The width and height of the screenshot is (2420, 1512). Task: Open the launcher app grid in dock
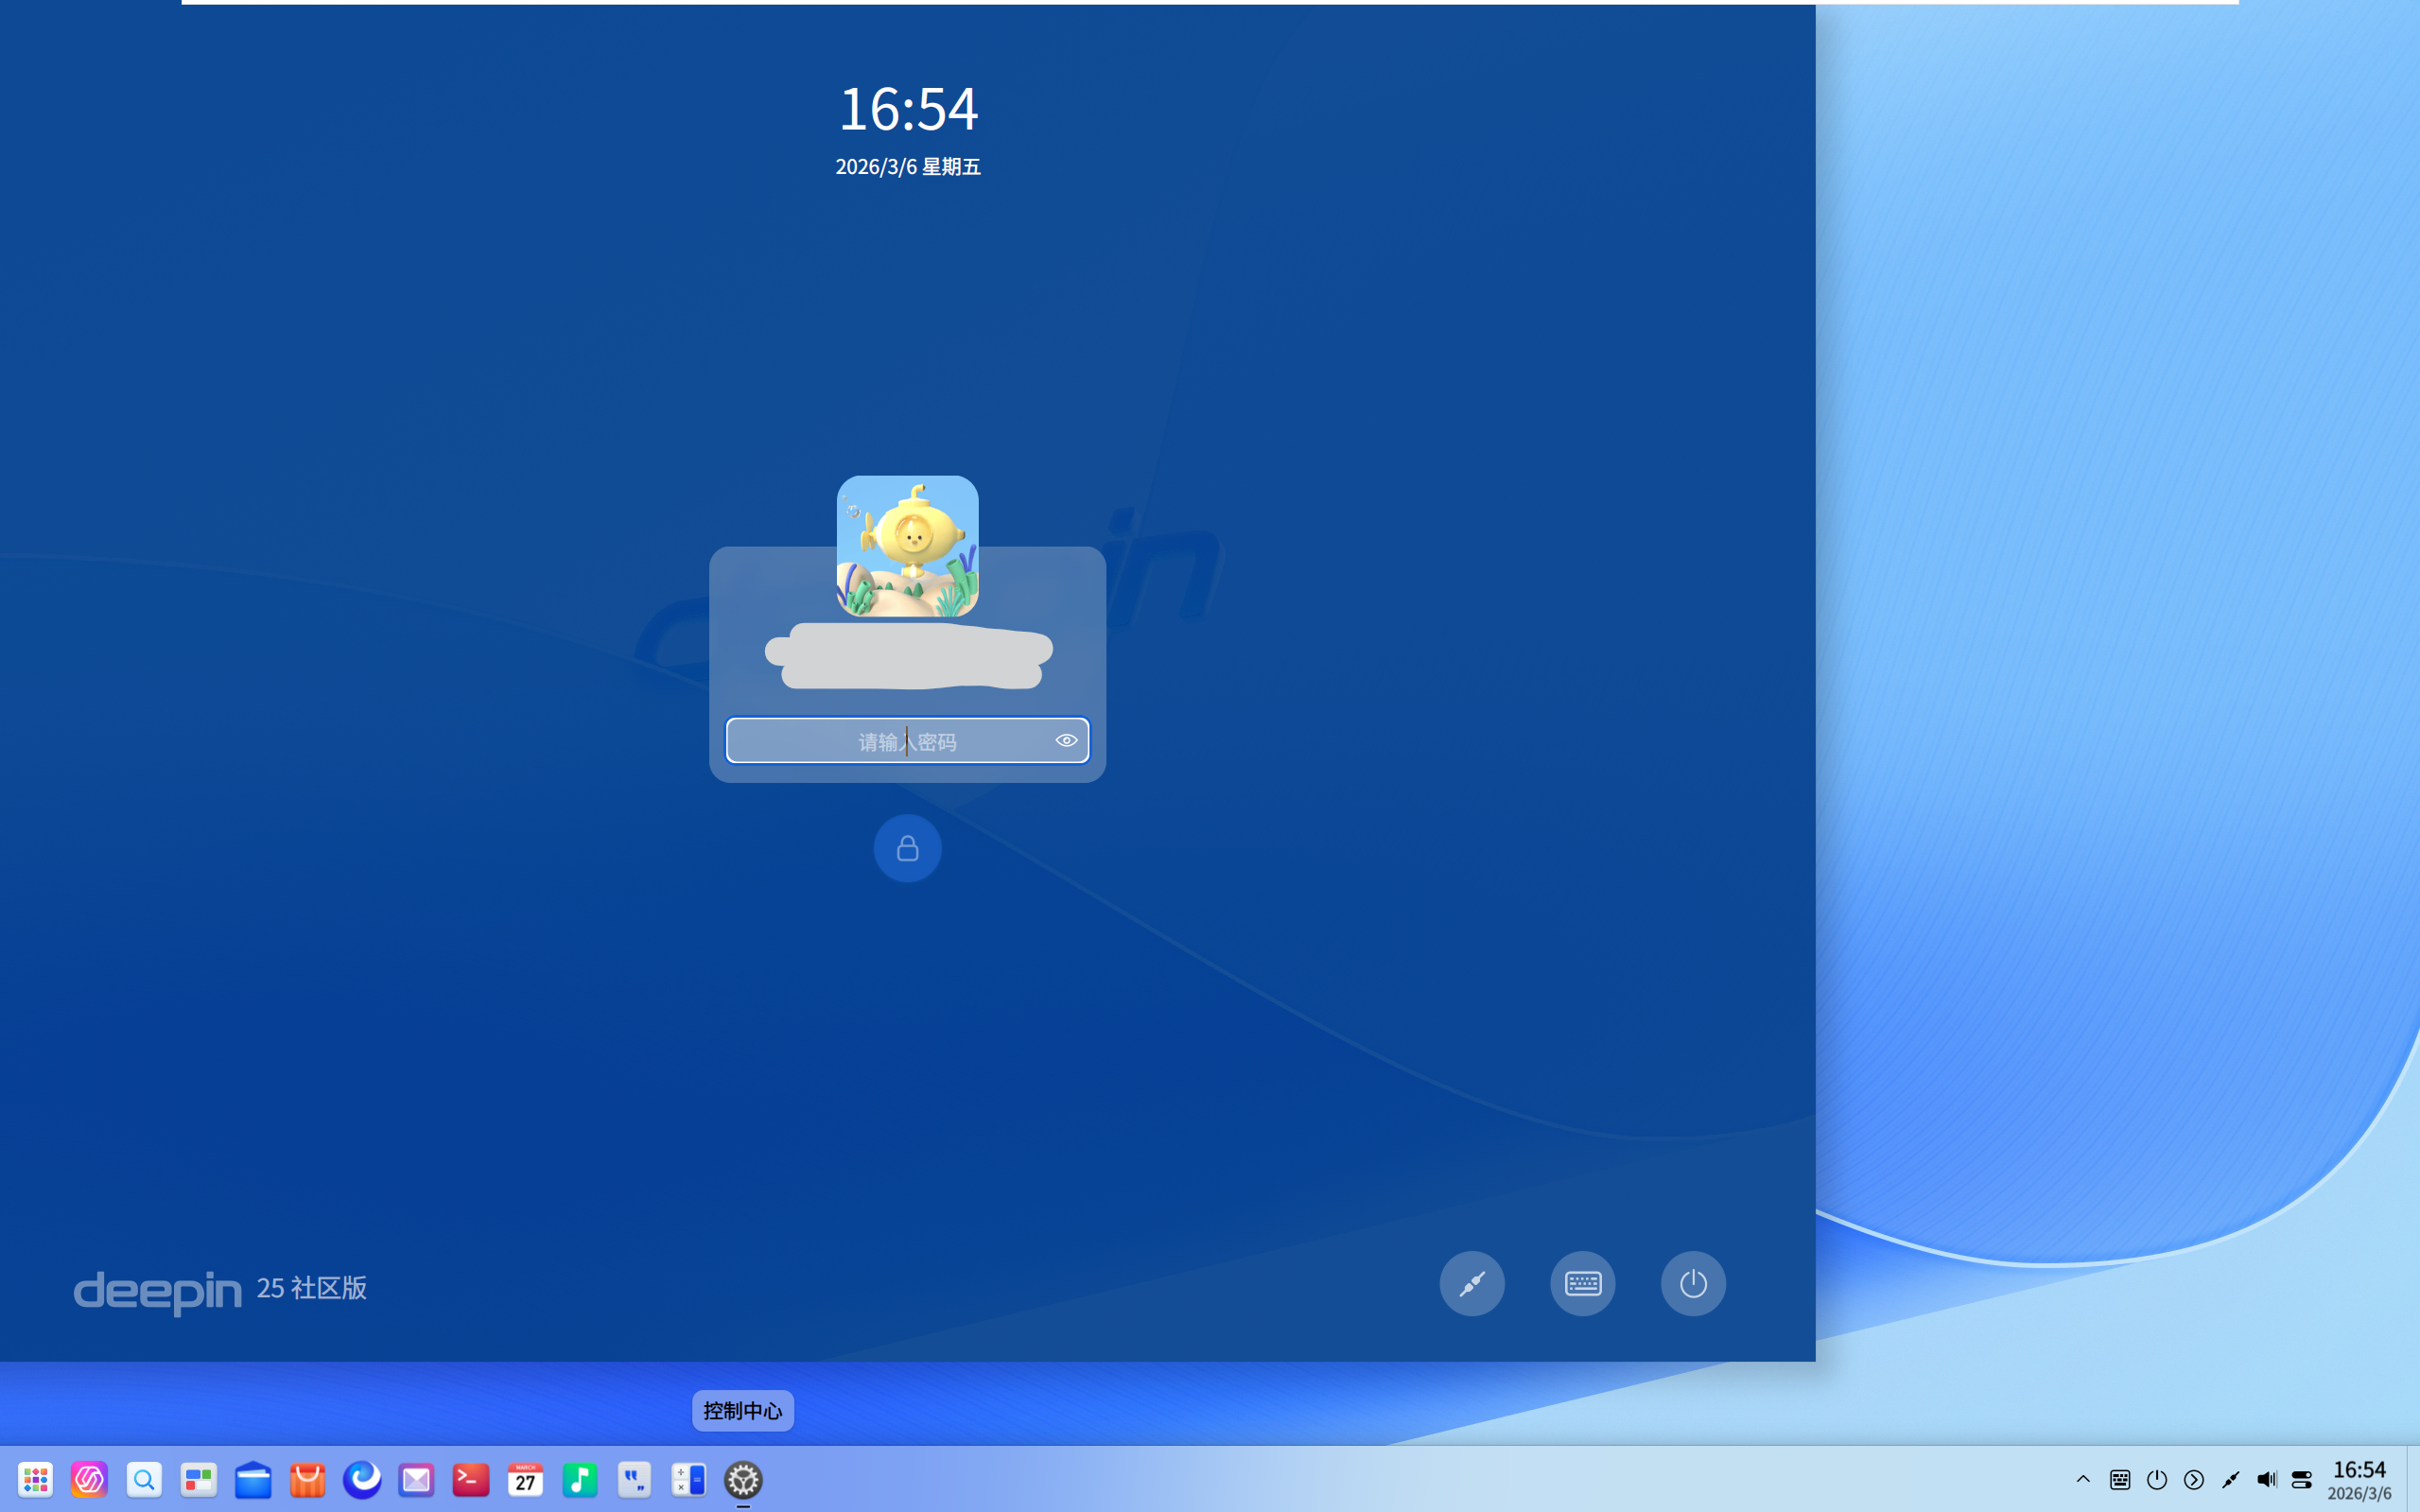35,1479
